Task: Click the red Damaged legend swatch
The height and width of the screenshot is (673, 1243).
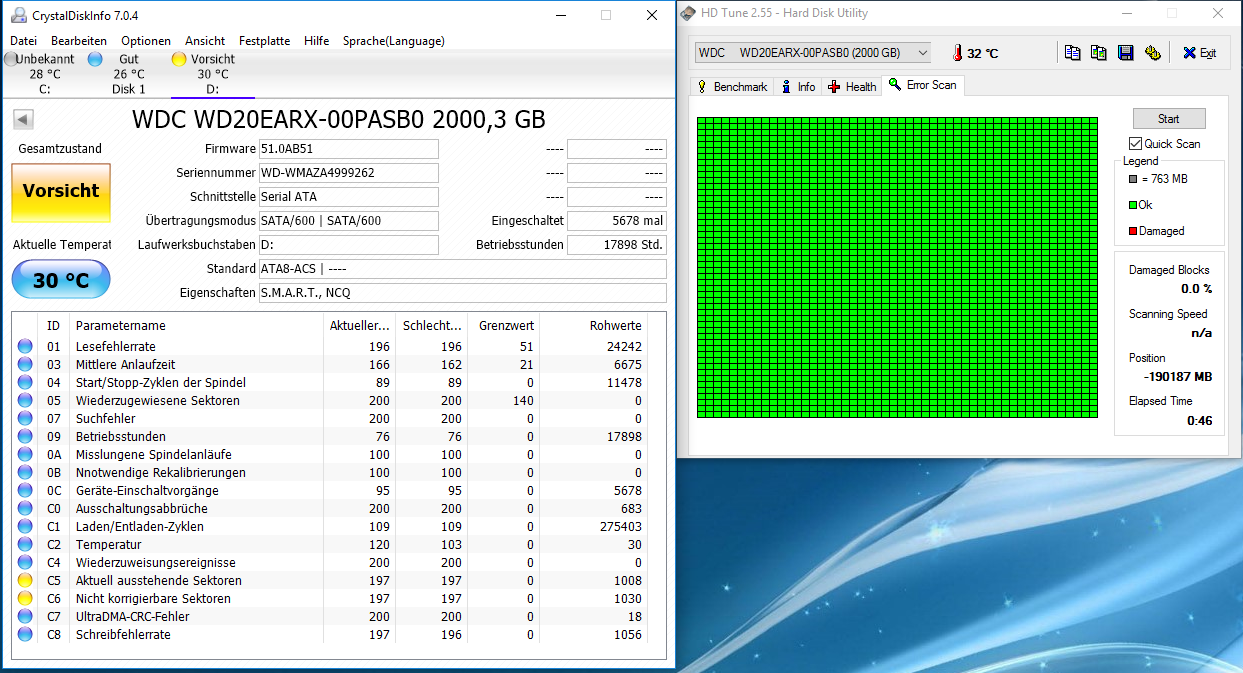Action: click(x=1133, y=231)
